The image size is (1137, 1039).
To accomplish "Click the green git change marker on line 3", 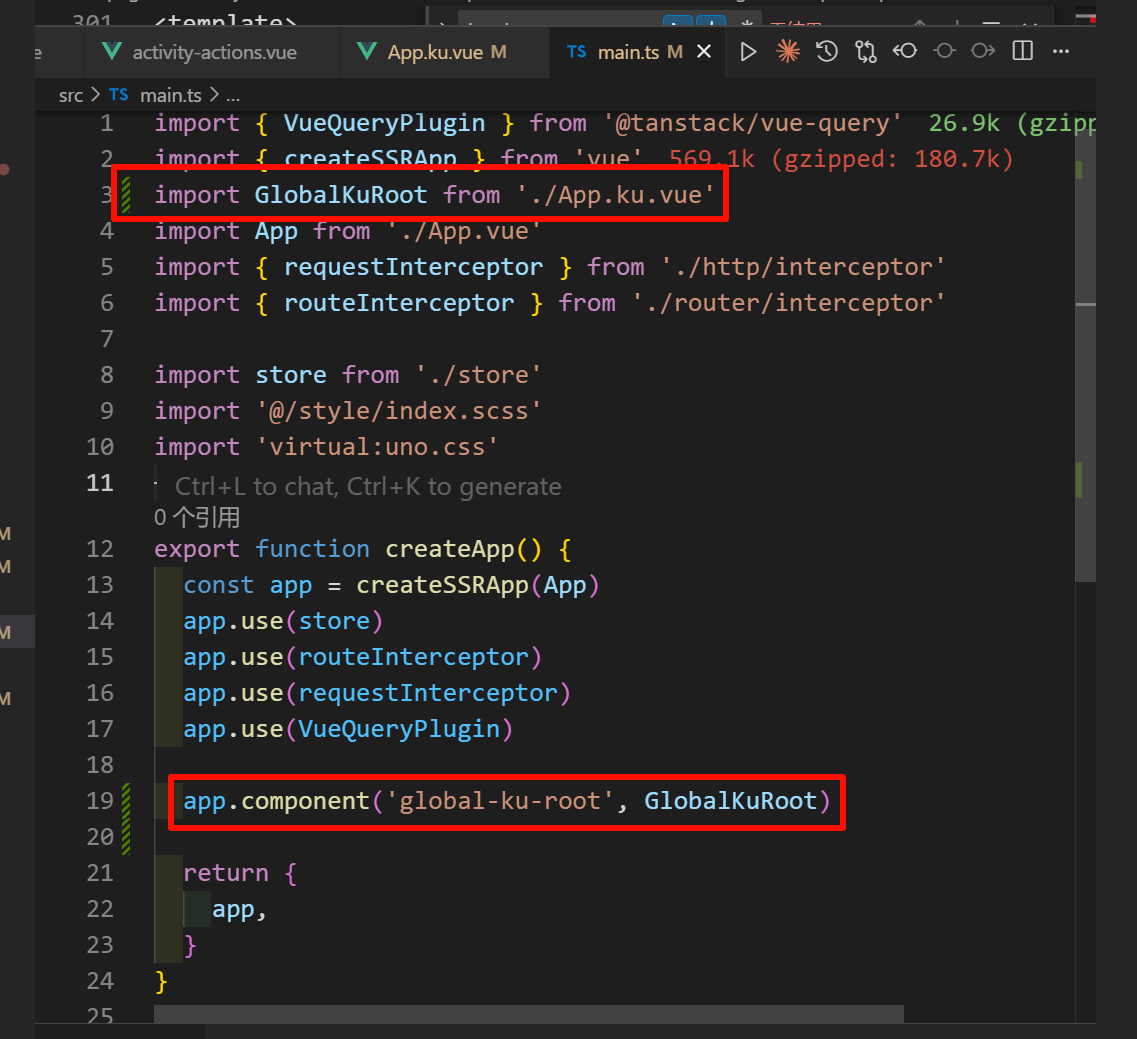I will tap(126, 195).
